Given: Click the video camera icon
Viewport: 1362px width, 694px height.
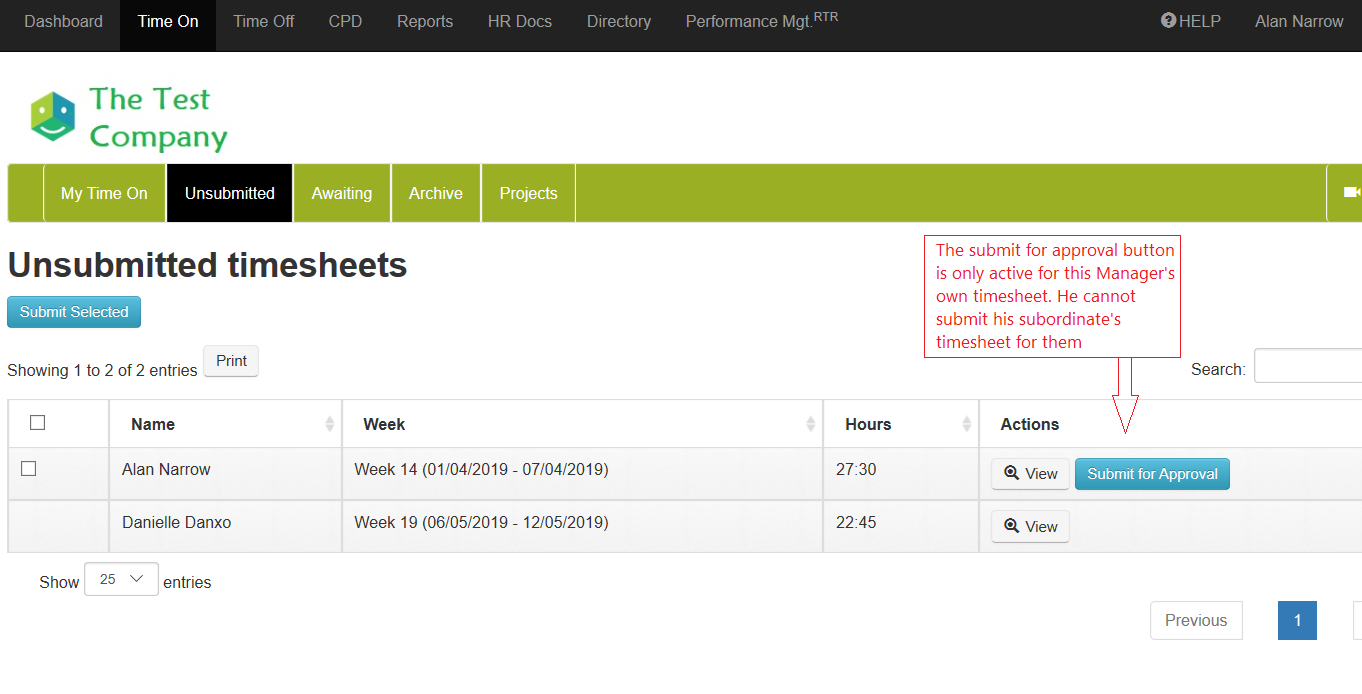Looking at the screenshot, I should click(x=1351, y=192).
